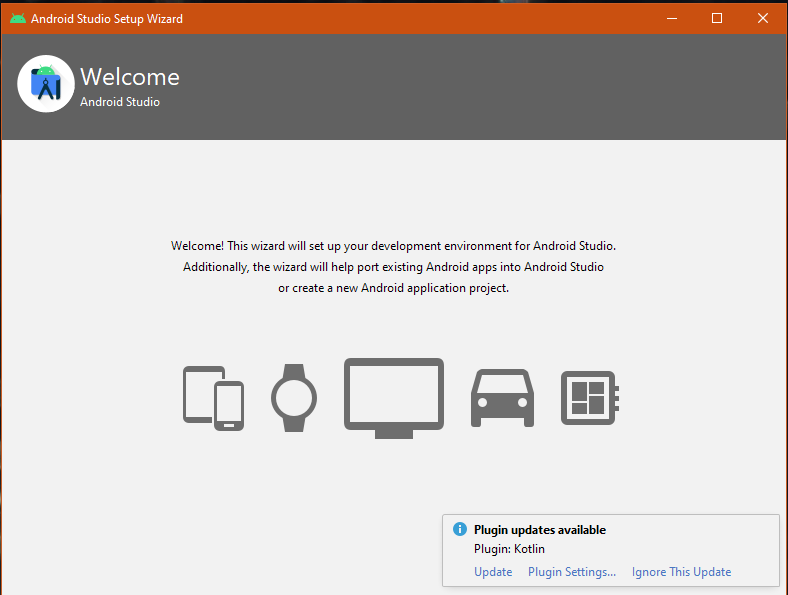Click the Android TV screen icon

pos(394,397)
